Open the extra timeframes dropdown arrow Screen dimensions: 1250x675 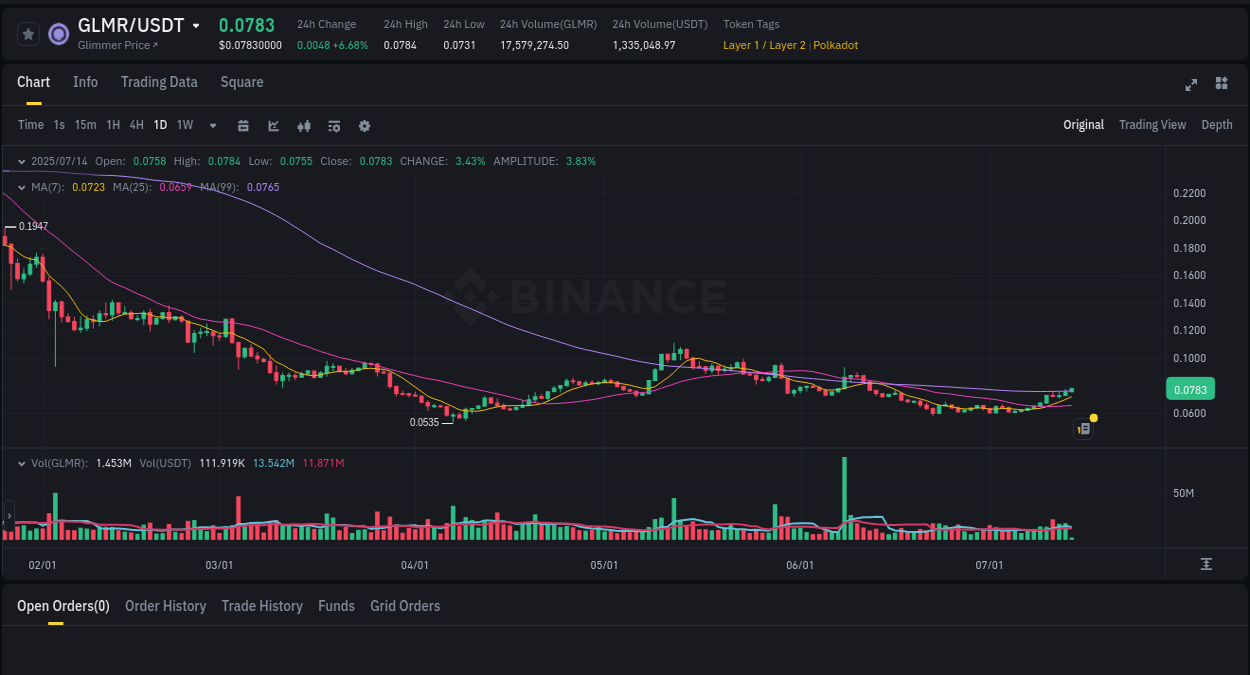212,126
